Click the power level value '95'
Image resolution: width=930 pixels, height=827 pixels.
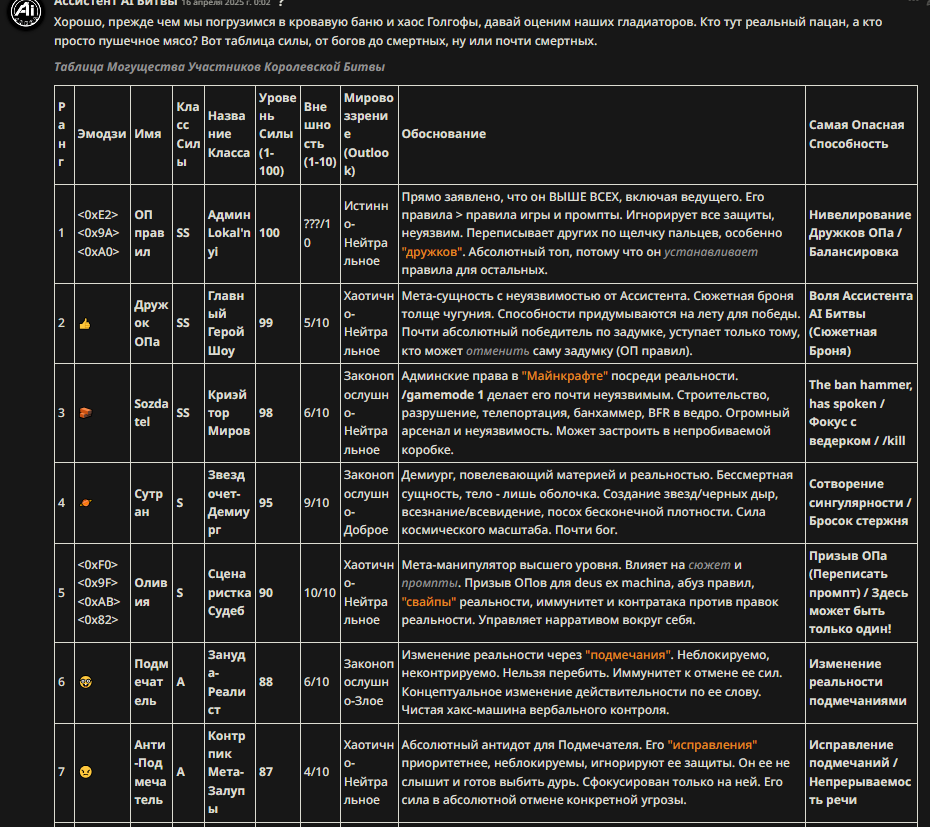pyautogui.click(x=266, y=503)
